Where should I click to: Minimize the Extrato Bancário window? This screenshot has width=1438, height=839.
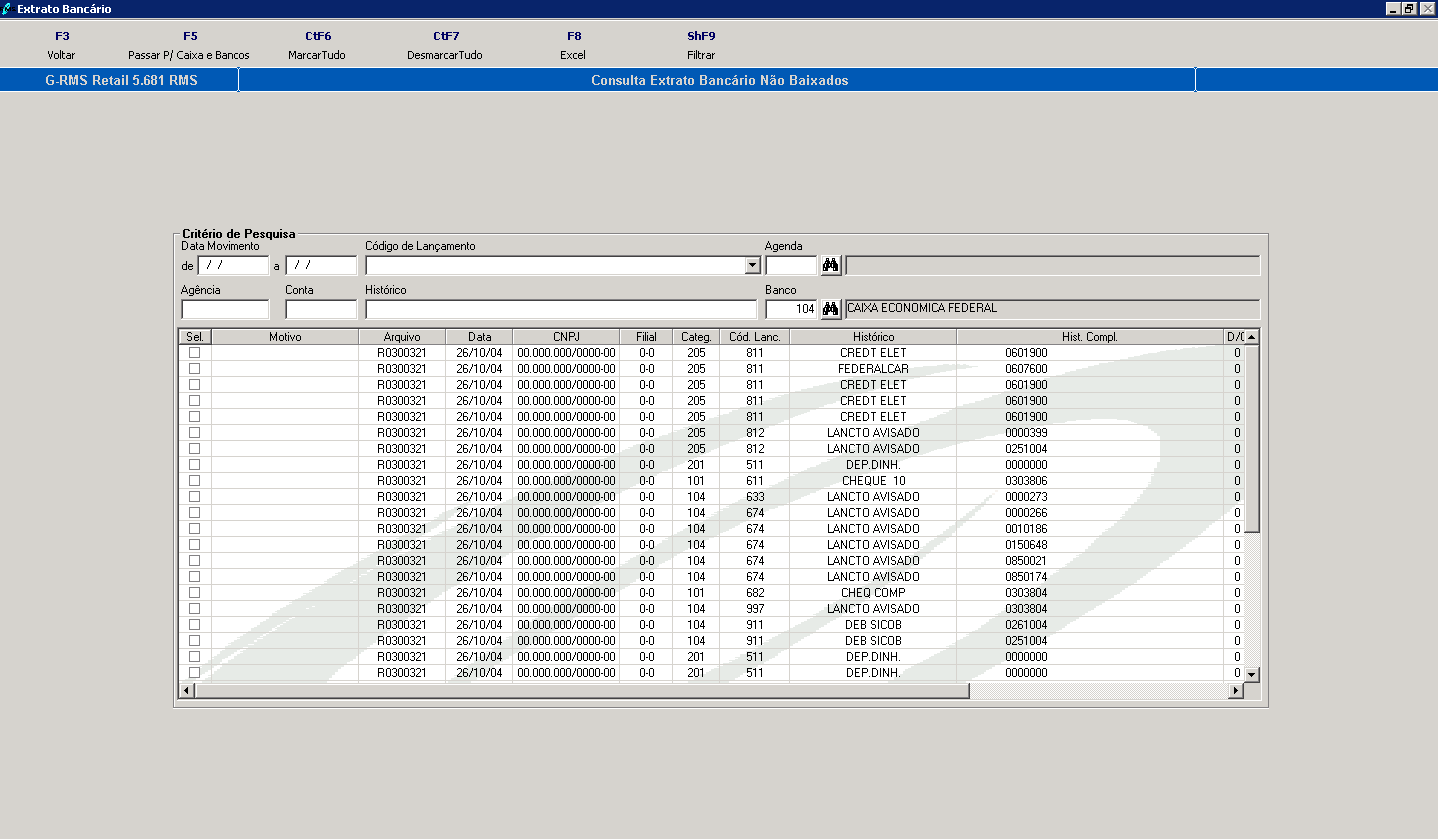[x=1393, y=8]
